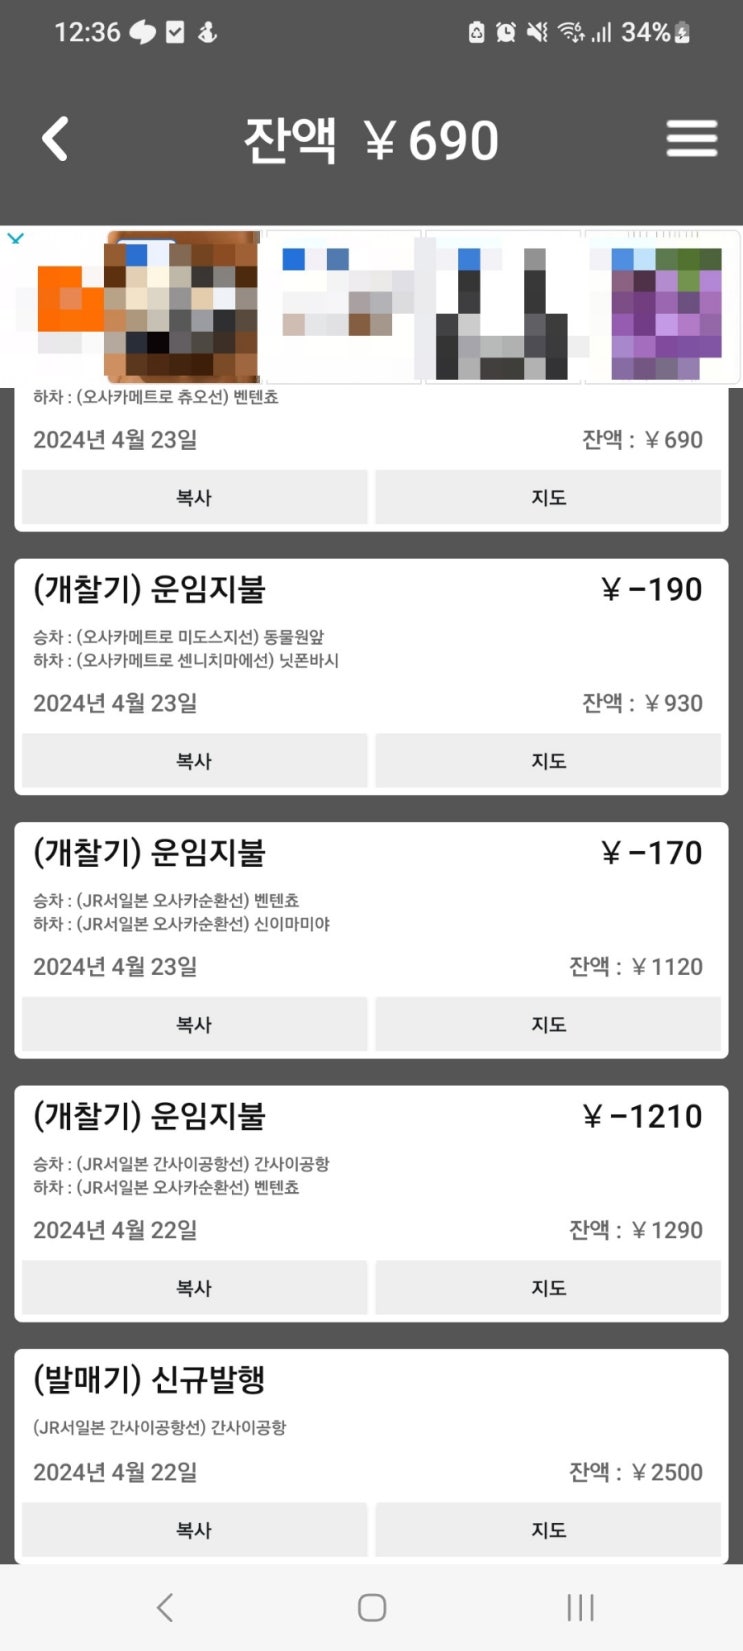Tap the back arrow in header
Image resolution: width=743 pixels, height=1651 pixels.
tap(56, 139)
